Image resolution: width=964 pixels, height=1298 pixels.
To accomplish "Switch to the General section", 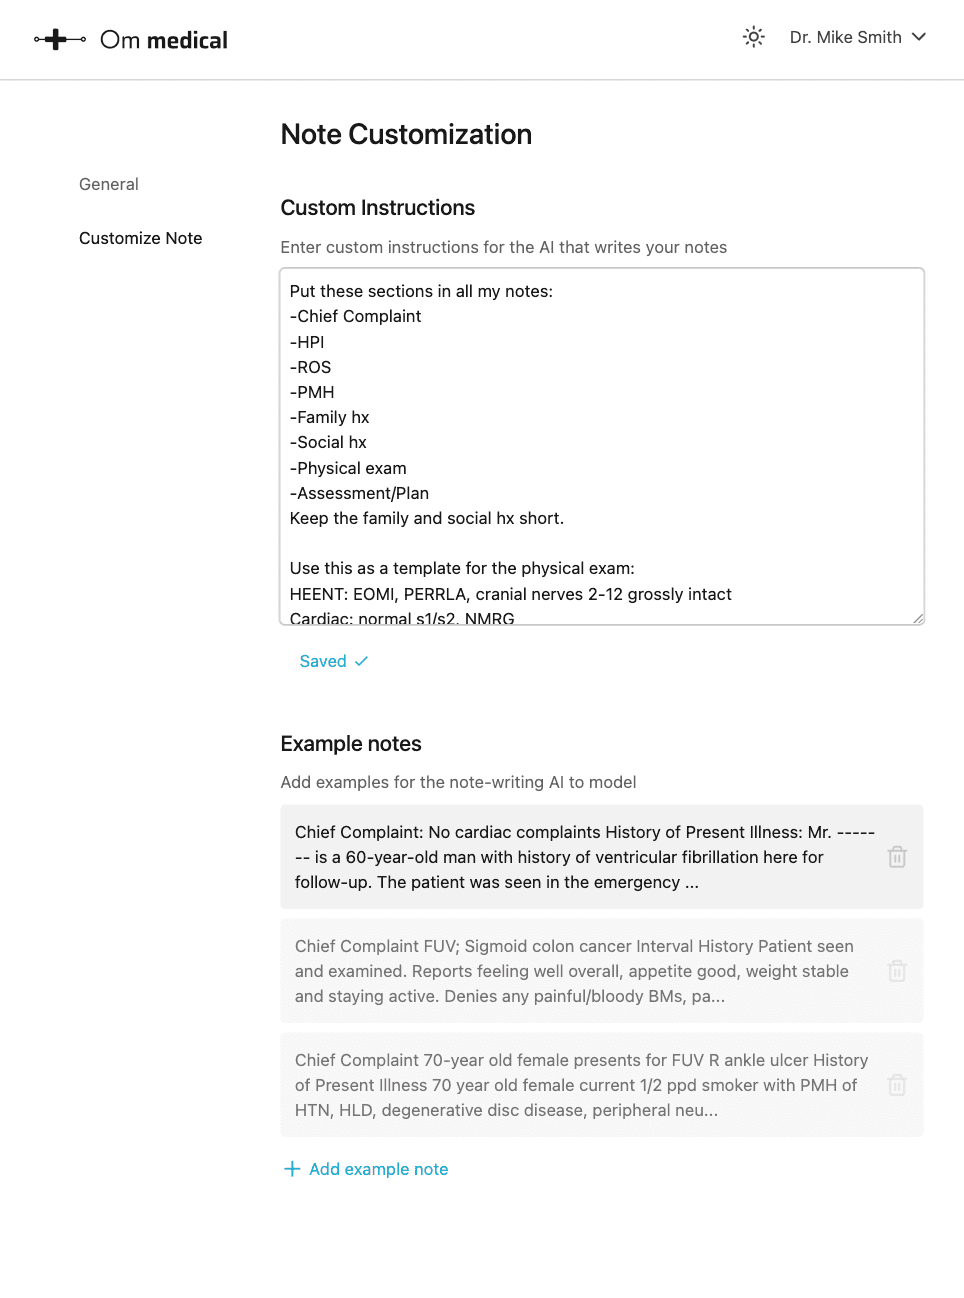I will tap(108, 184).
